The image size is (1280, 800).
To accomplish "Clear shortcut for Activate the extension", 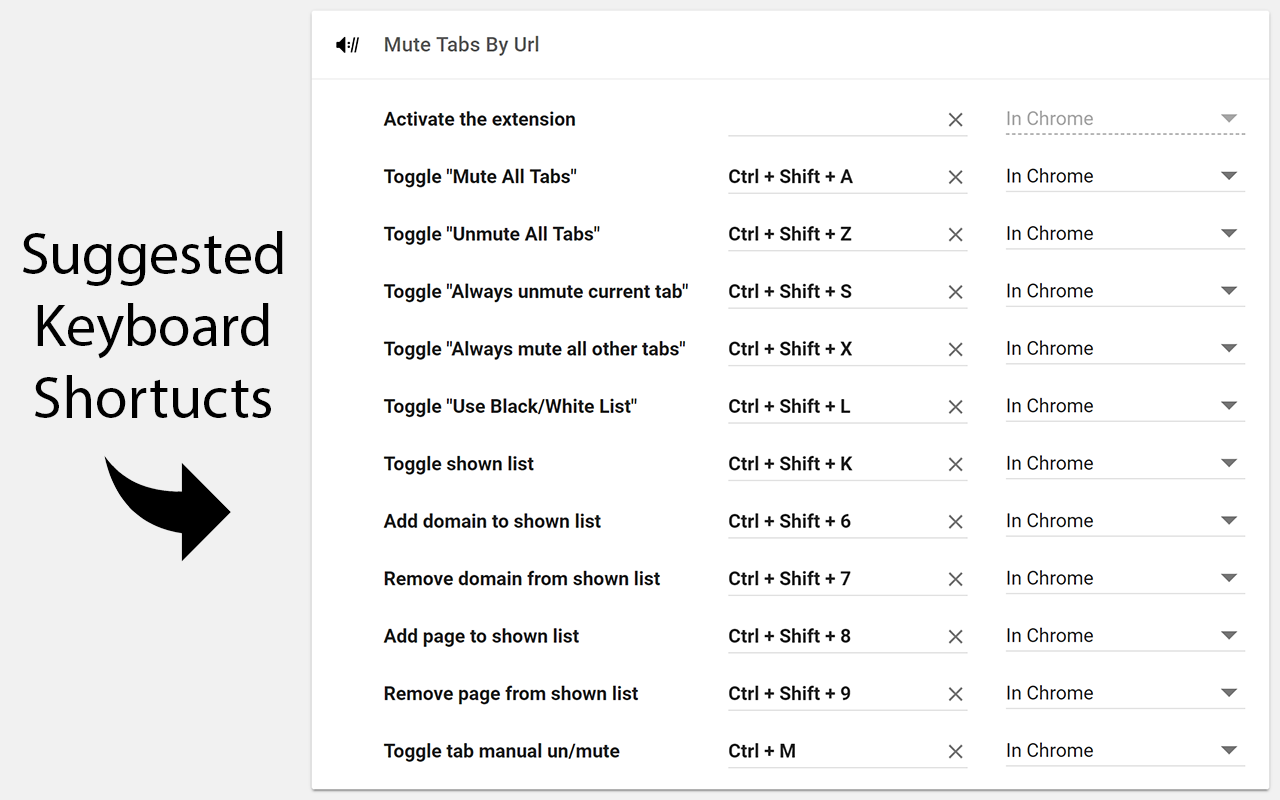I will click(x=955, y=120).
